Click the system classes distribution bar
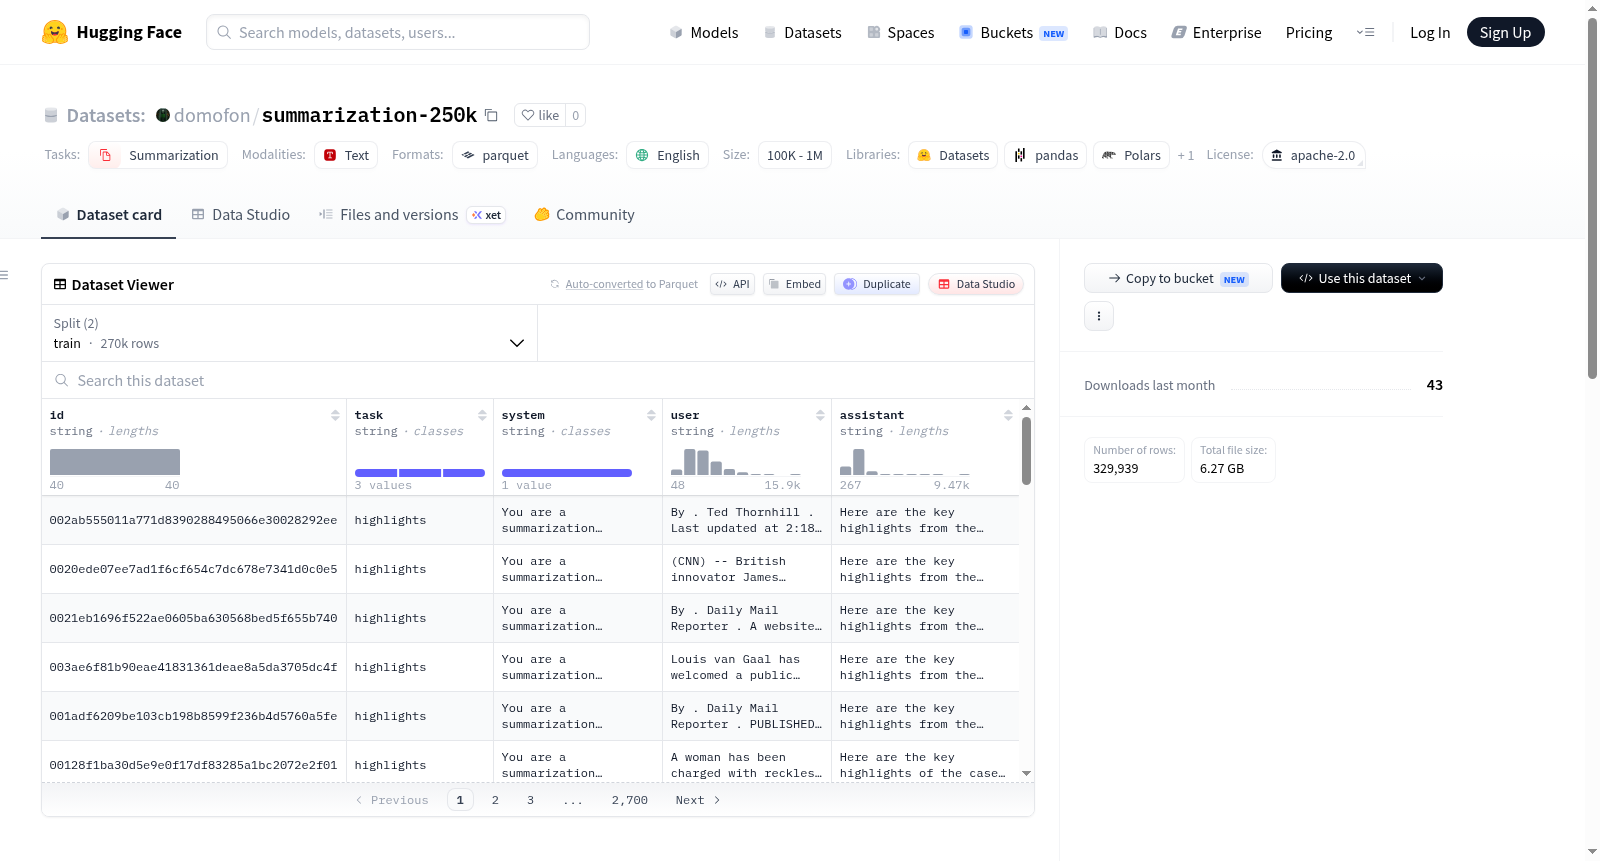This screenshot has height=861, width=1600. click(567, 473)
